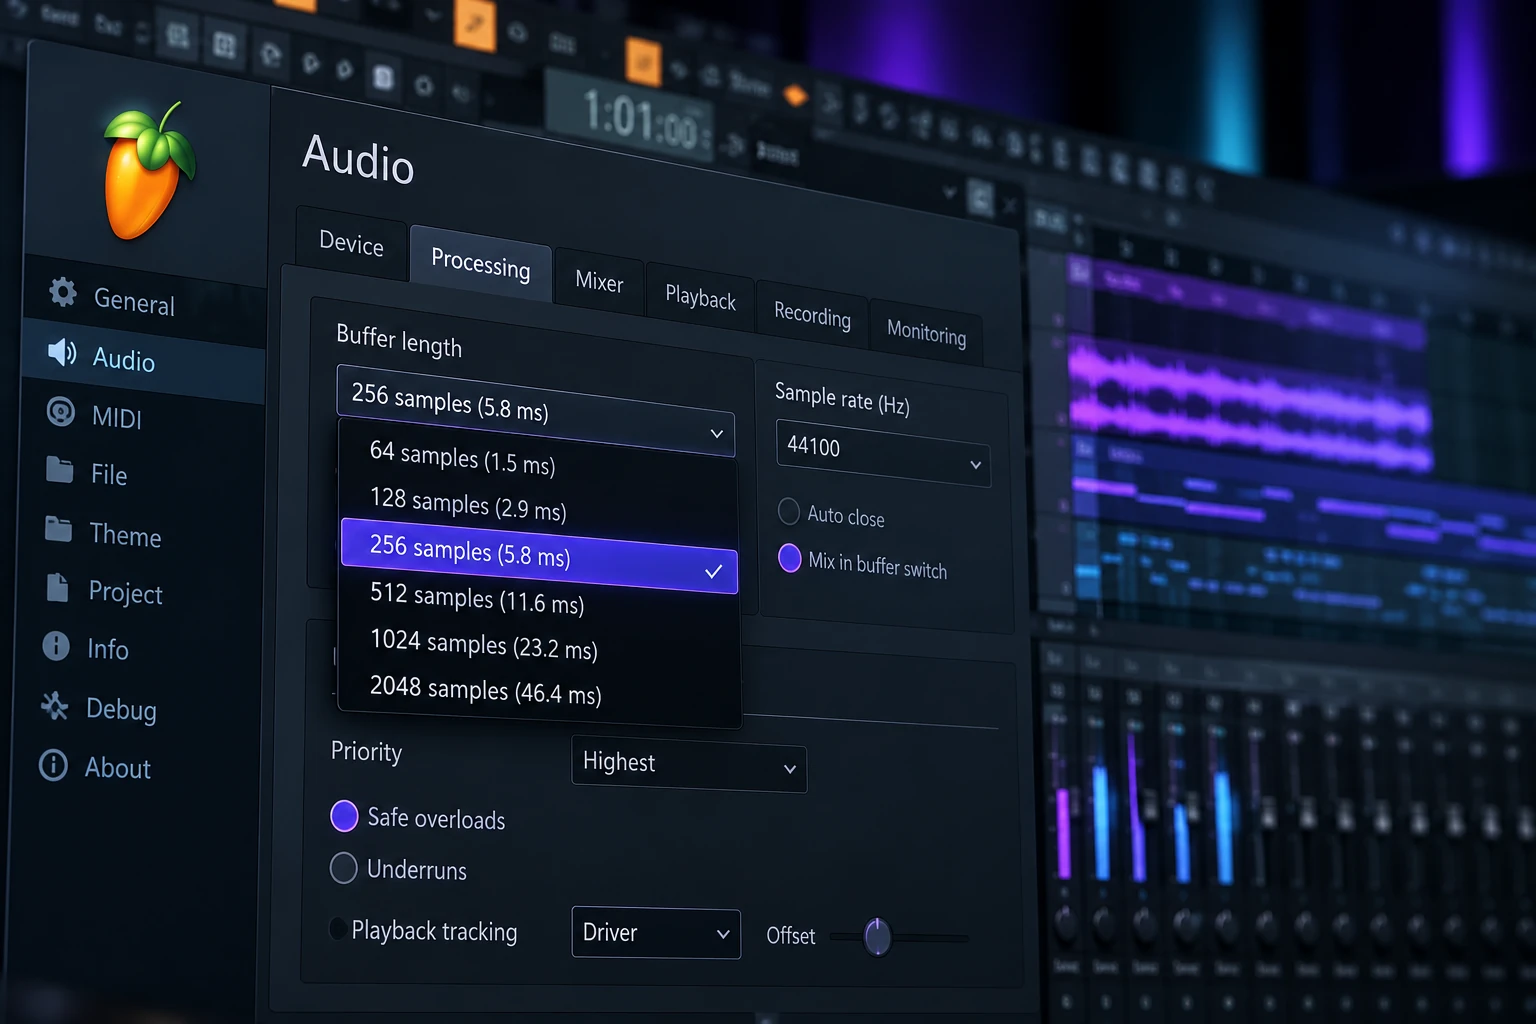Viewport: 1536px width, 1024px height.
Task: Expand the Priority dropdown showing Highest
Action: point(689,765)
